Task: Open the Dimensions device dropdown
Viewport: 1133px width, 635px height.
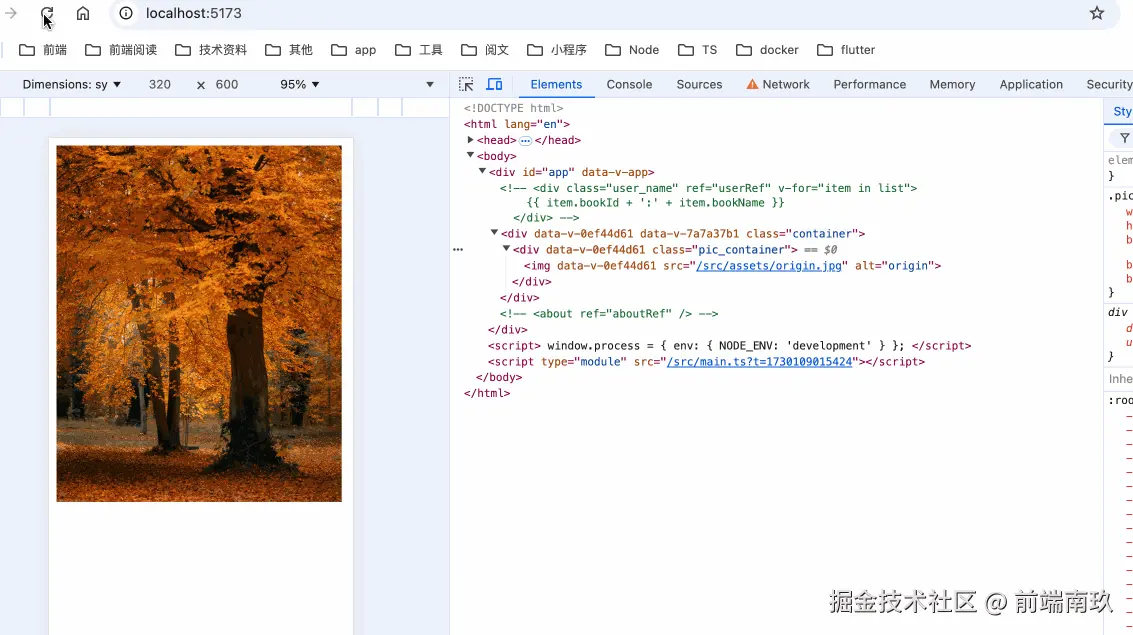Action: click(x=72, y=85)
